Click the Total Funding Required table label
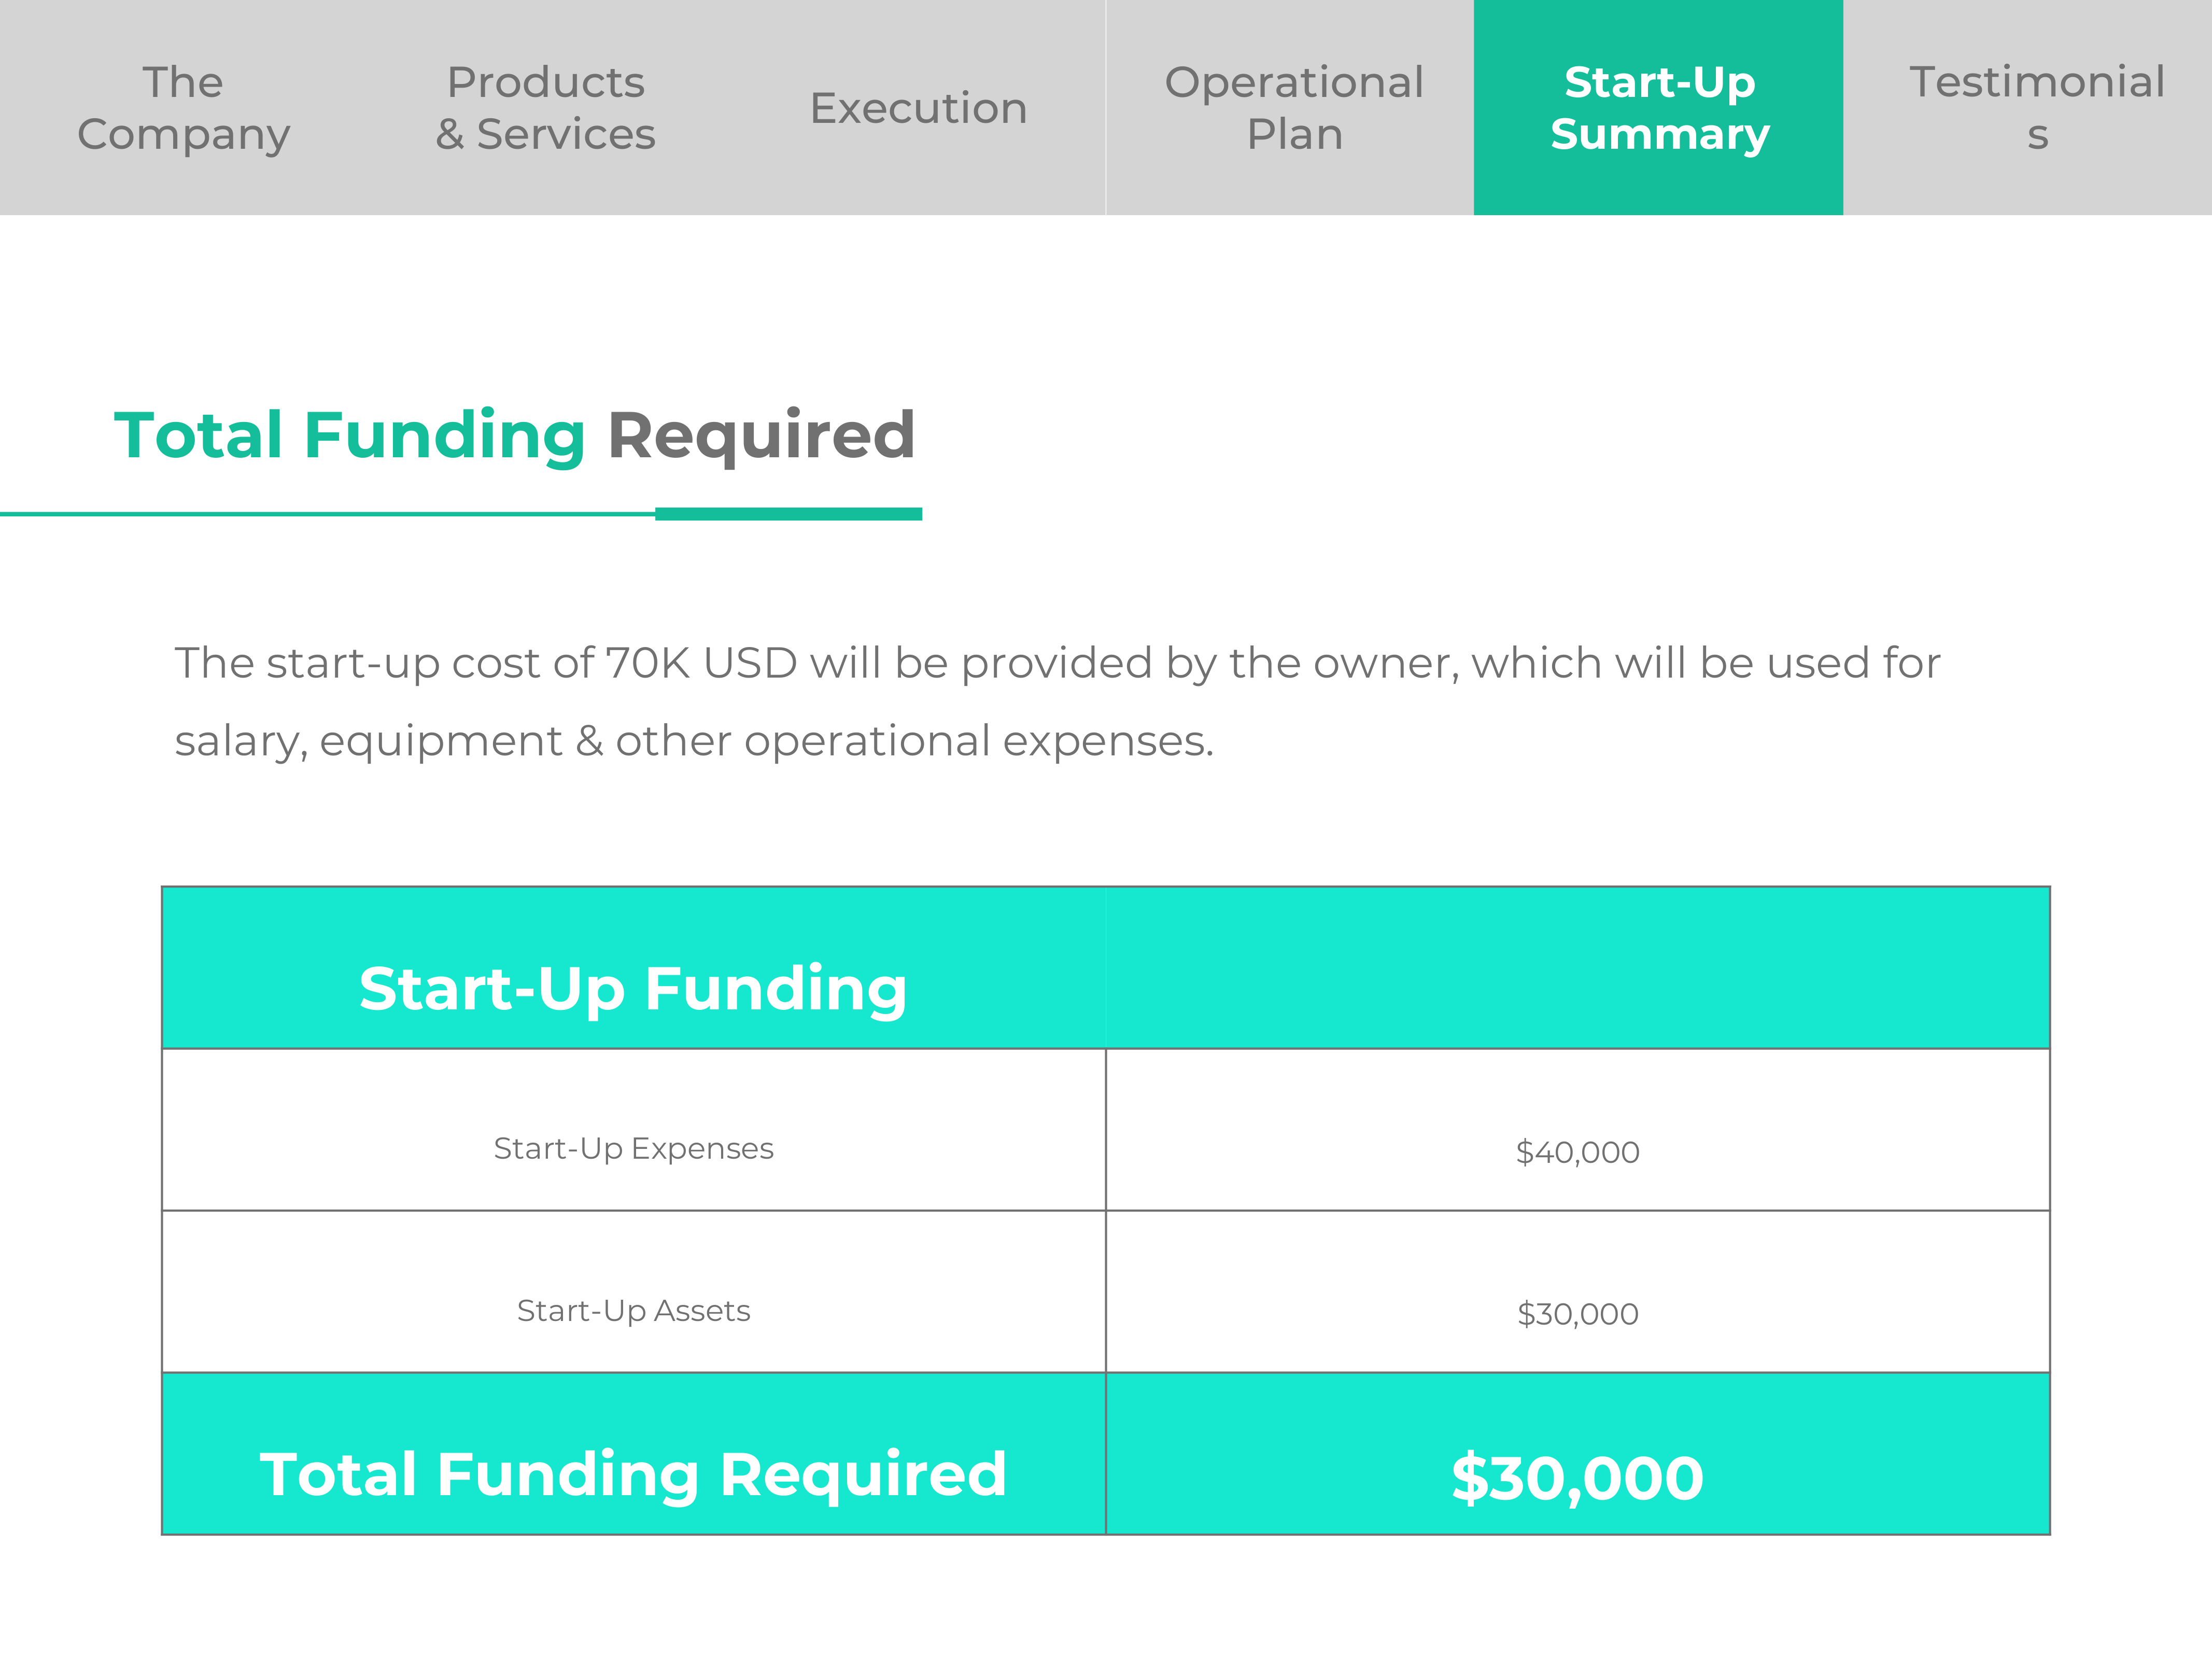2212x1659 pixels. [x=633, y=1475]
